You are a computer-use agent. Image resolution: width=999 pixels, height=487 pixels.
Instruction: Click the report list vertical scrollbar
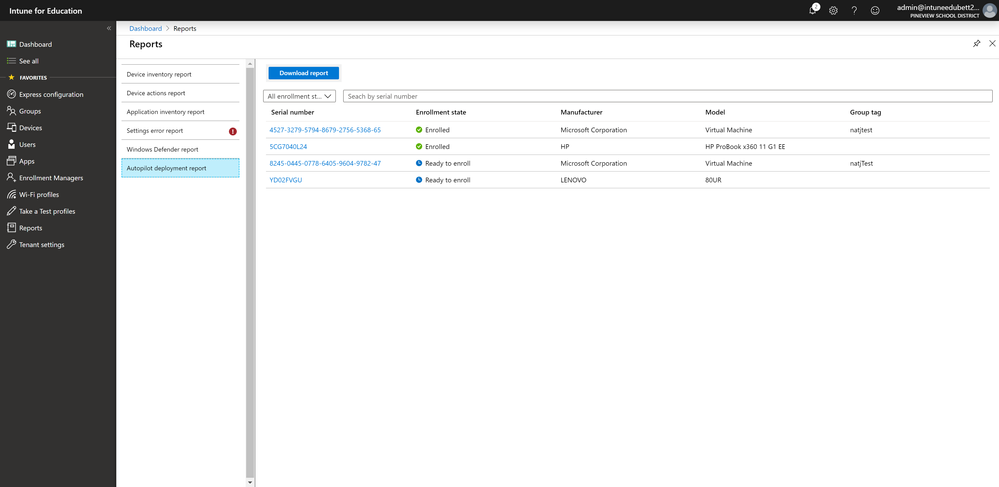point(250,271)
